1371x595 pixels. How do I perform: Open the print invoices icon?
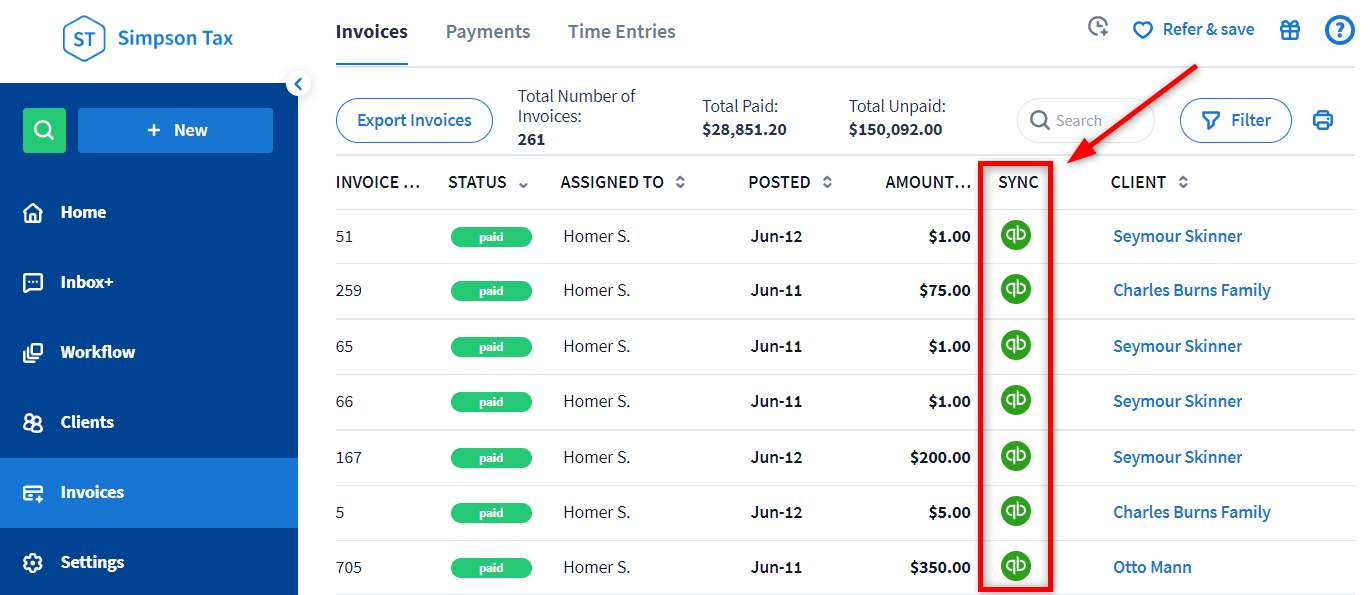1322,119
